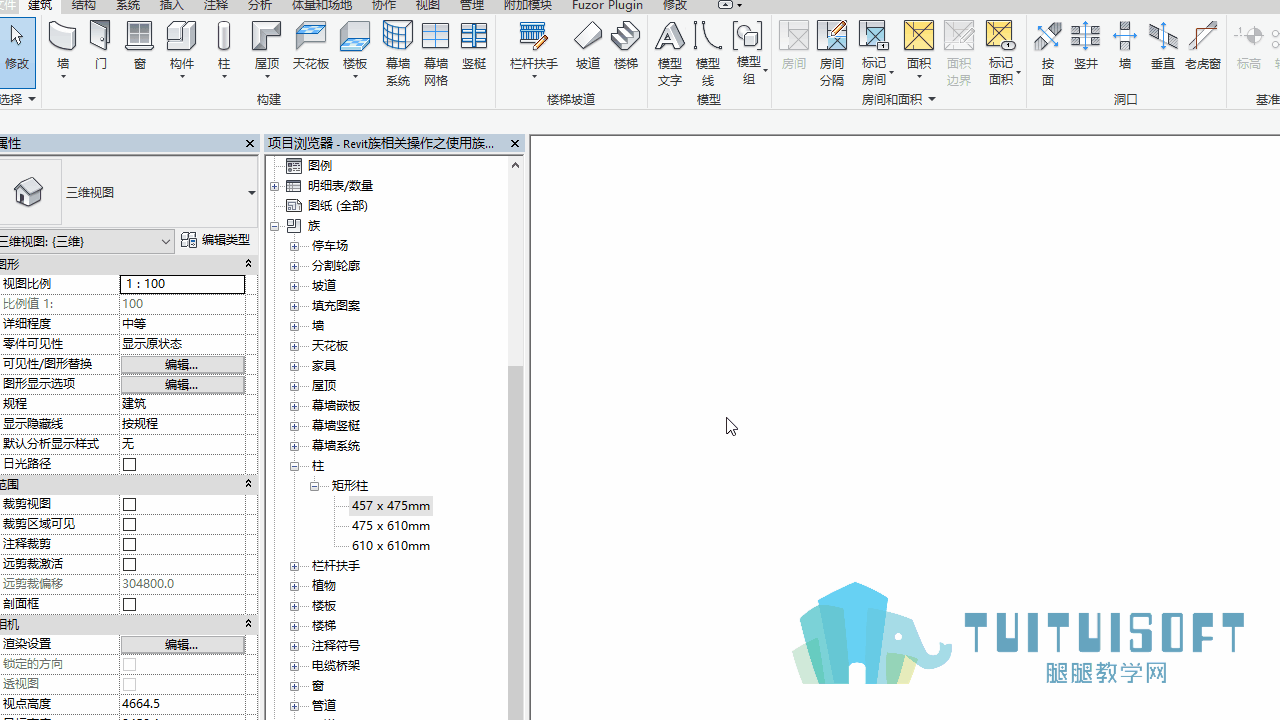The image size is (1280, 720).
Task: Select the 幕墙网格 (Curtain Grid) tool
Action: click(x=436, y=53)
